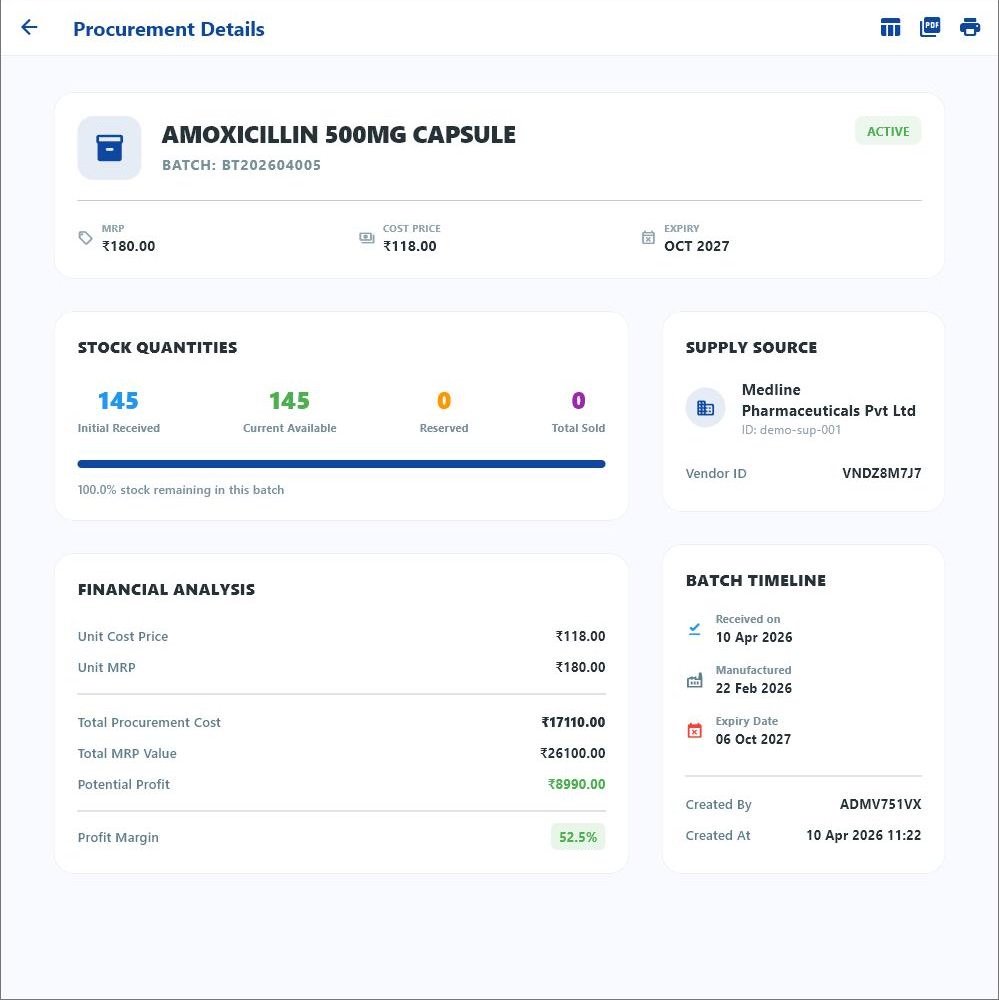Click the red Expiry Date calendar icon
This screenshot has height=1000, width=999.
695,731
